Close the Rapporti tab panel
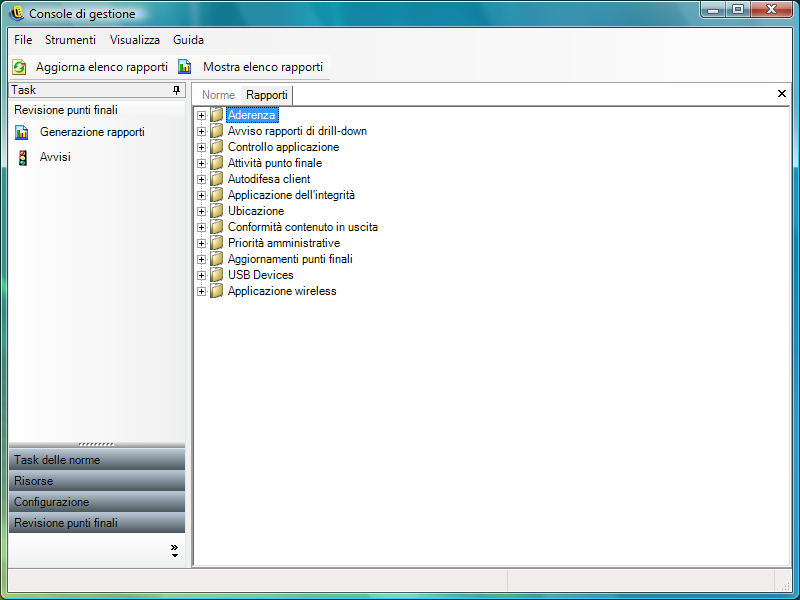The image size is (800, 600). pos(782,93)
